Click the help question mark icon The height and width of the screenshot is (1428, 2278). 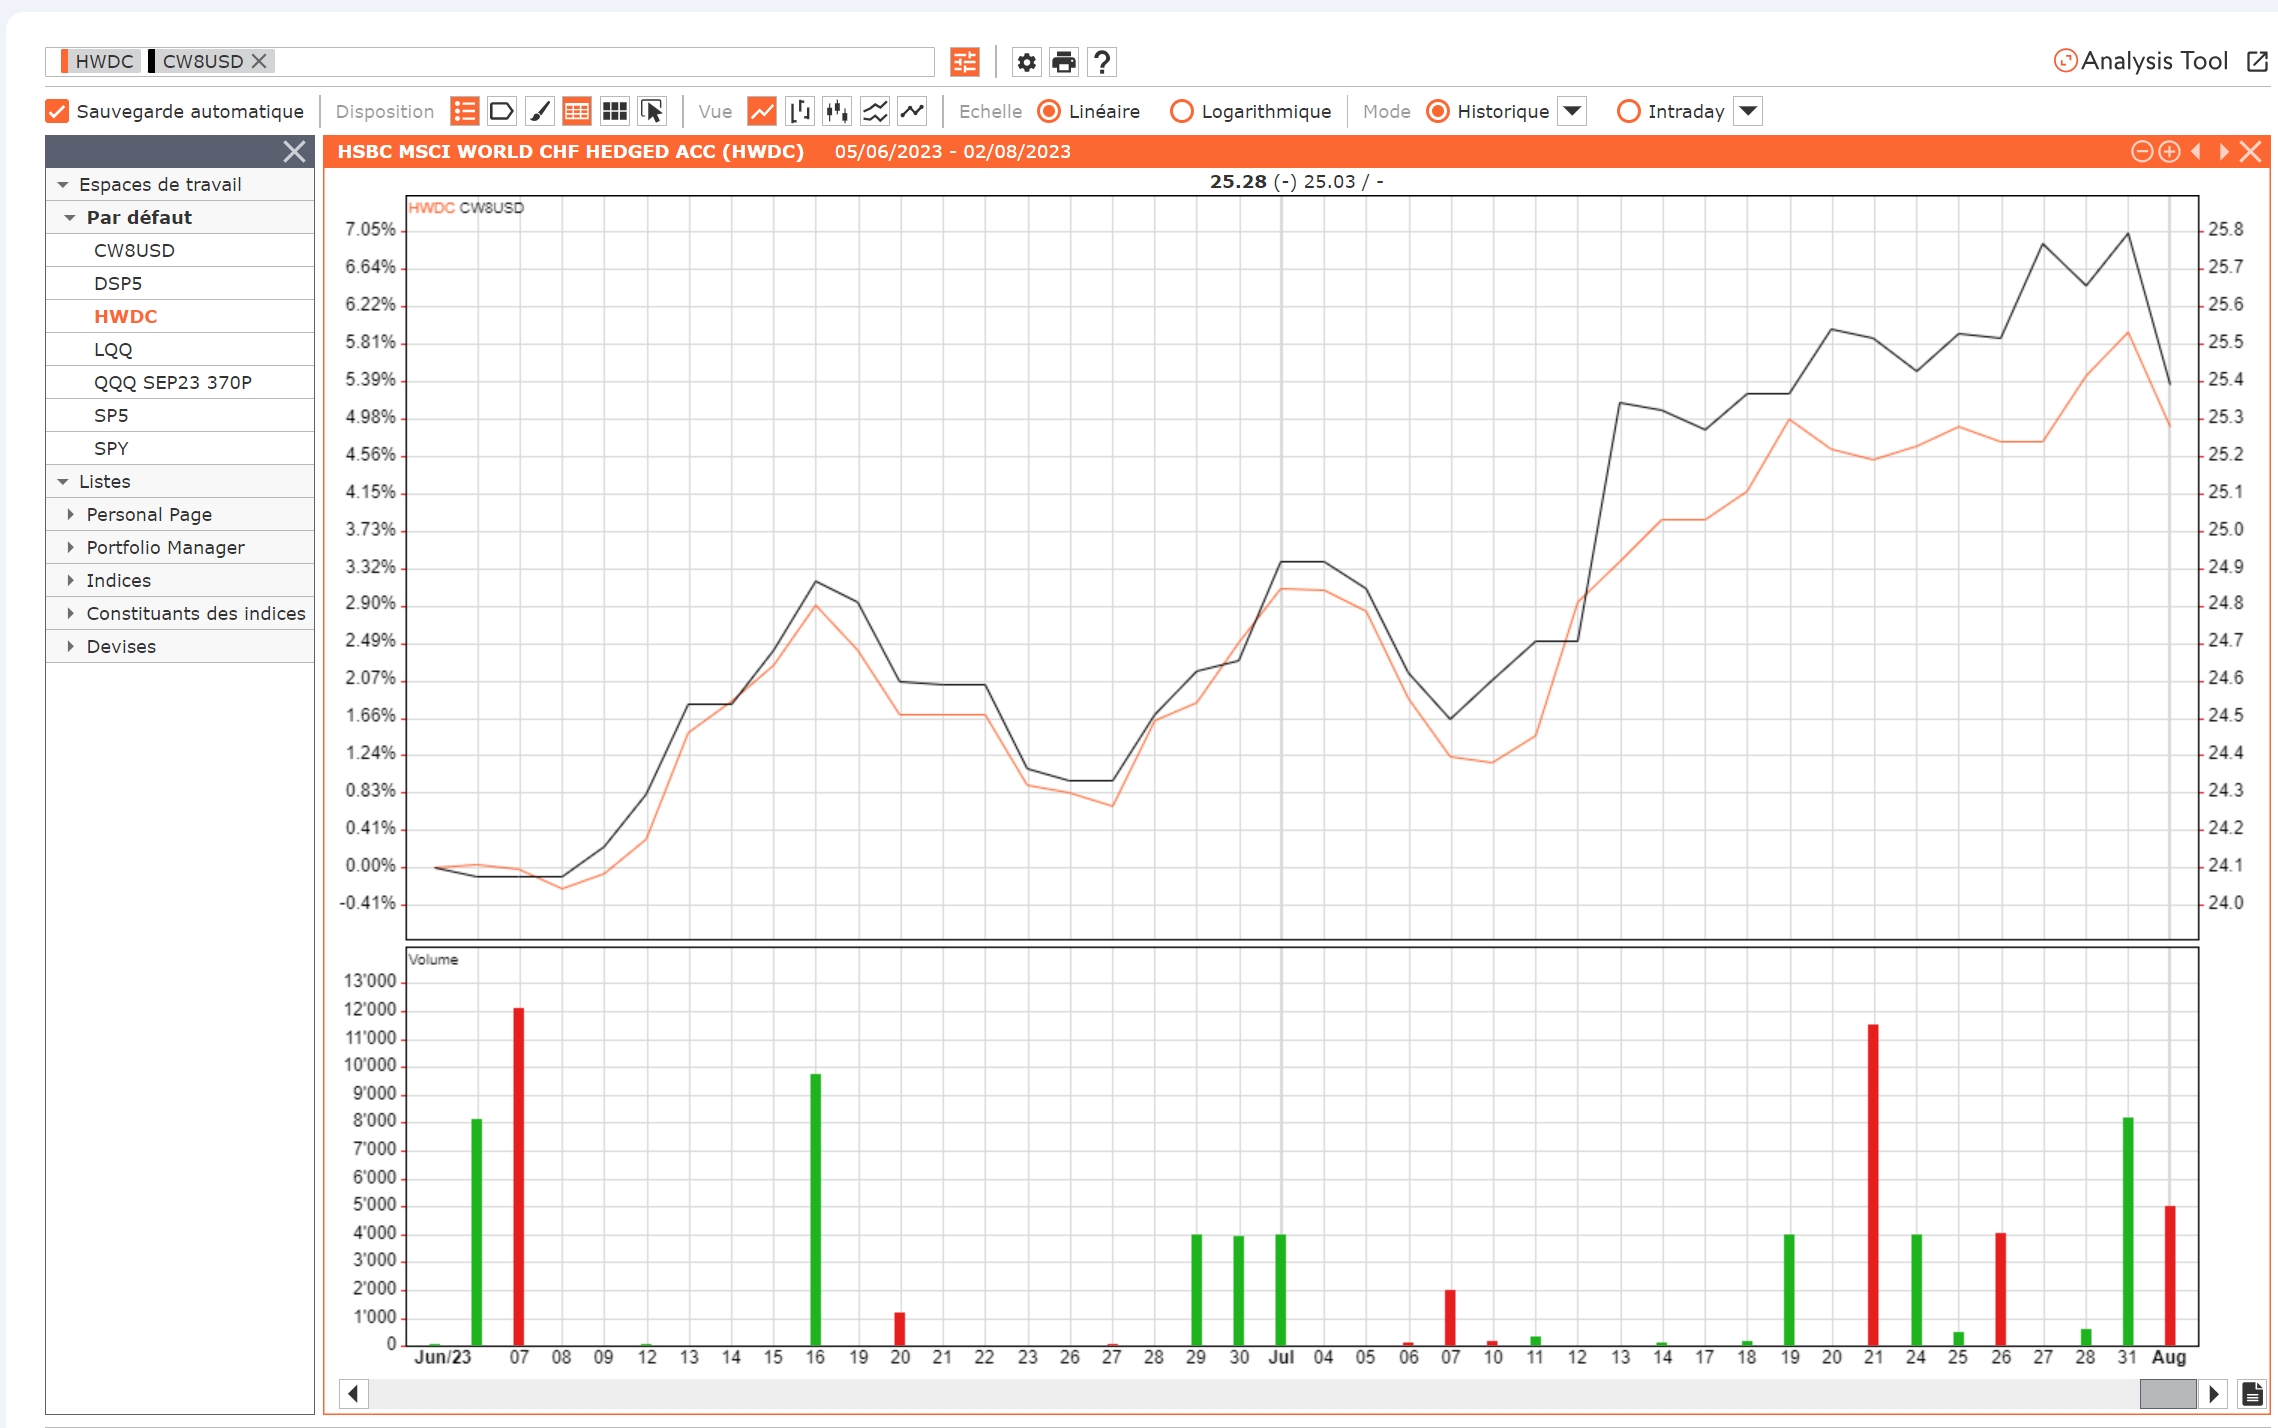click(x=1102, y=62)
